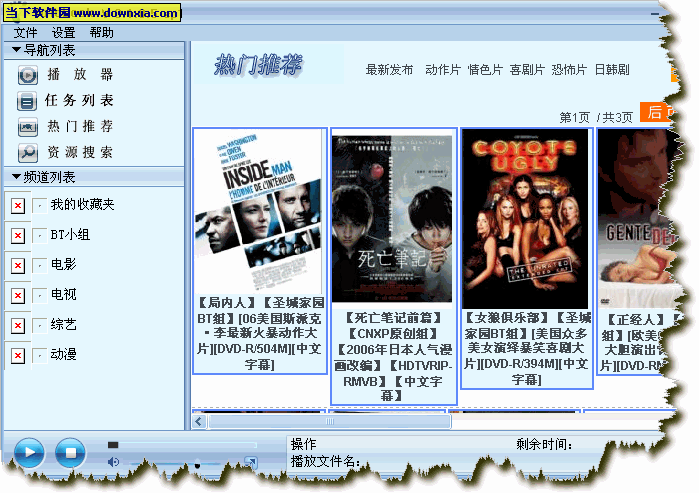The image size is (699, 493).
Task: Collapse the 频道列表 panel
Action: tap(16, 177)
